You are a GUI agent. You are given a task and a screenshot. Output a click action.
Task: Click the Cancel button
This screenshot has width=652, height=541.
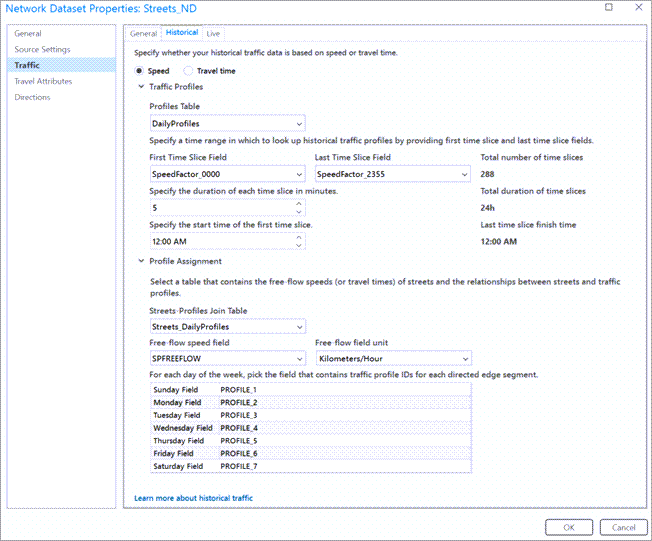click(623, 527)
